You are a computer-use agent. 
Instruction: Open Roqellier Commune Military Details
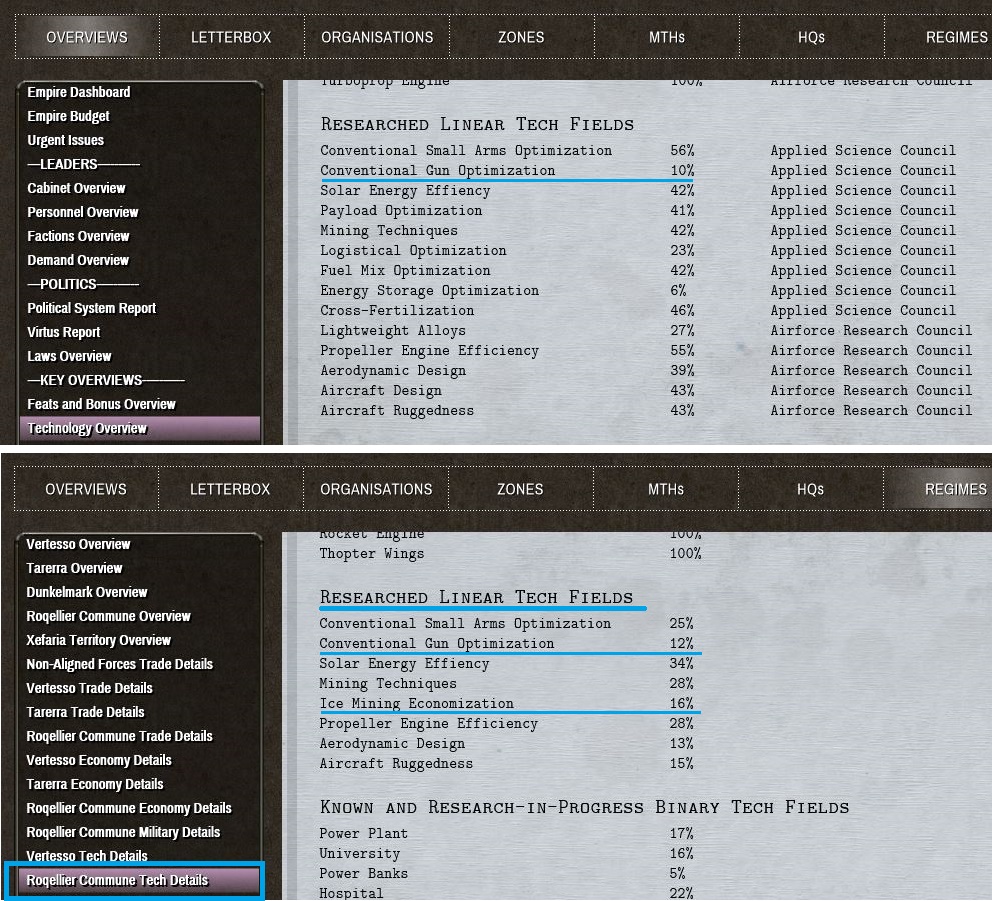(x=123, y=833)
